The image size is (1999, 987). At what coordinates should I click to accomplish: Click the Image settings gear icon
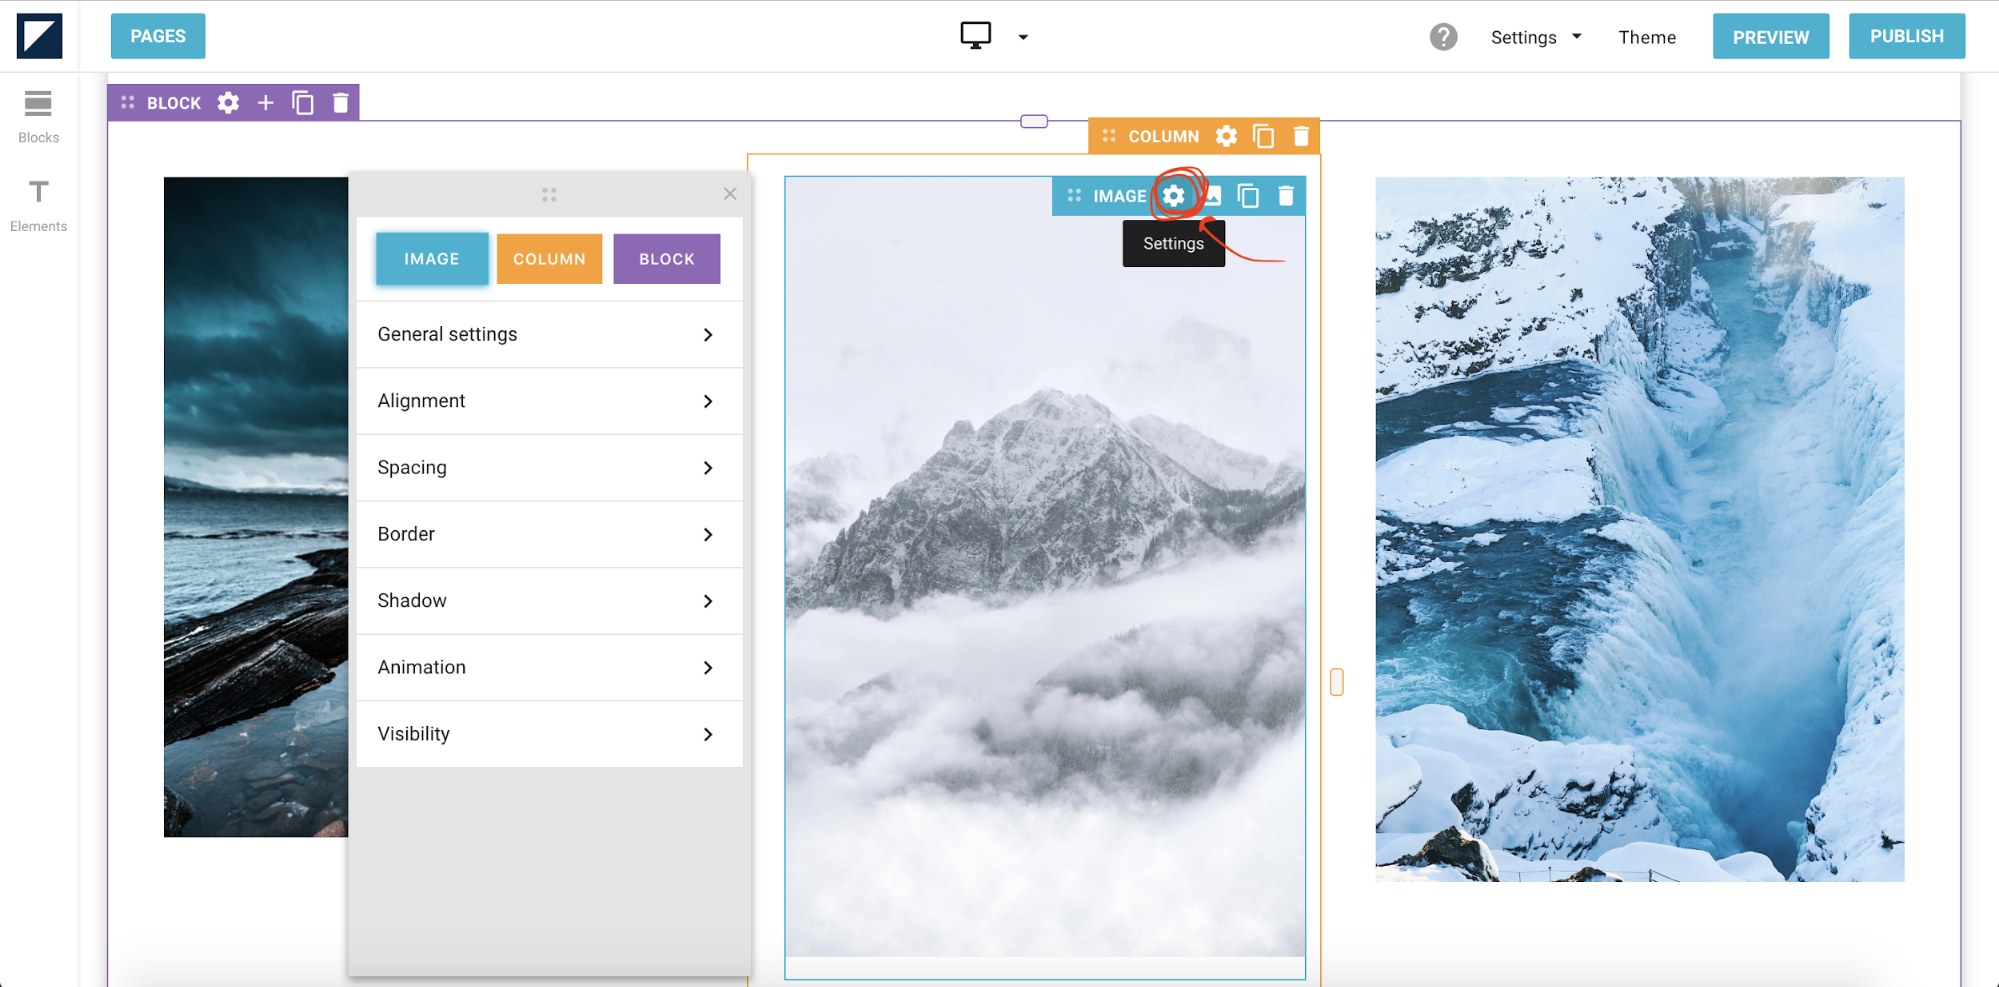coord(1174,196)
